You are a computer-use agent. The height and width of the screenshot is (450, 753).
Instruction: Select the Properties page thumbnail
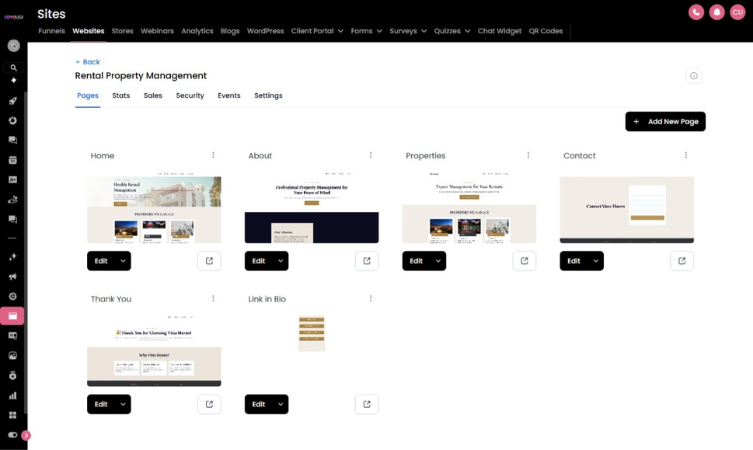click(469, 209)
